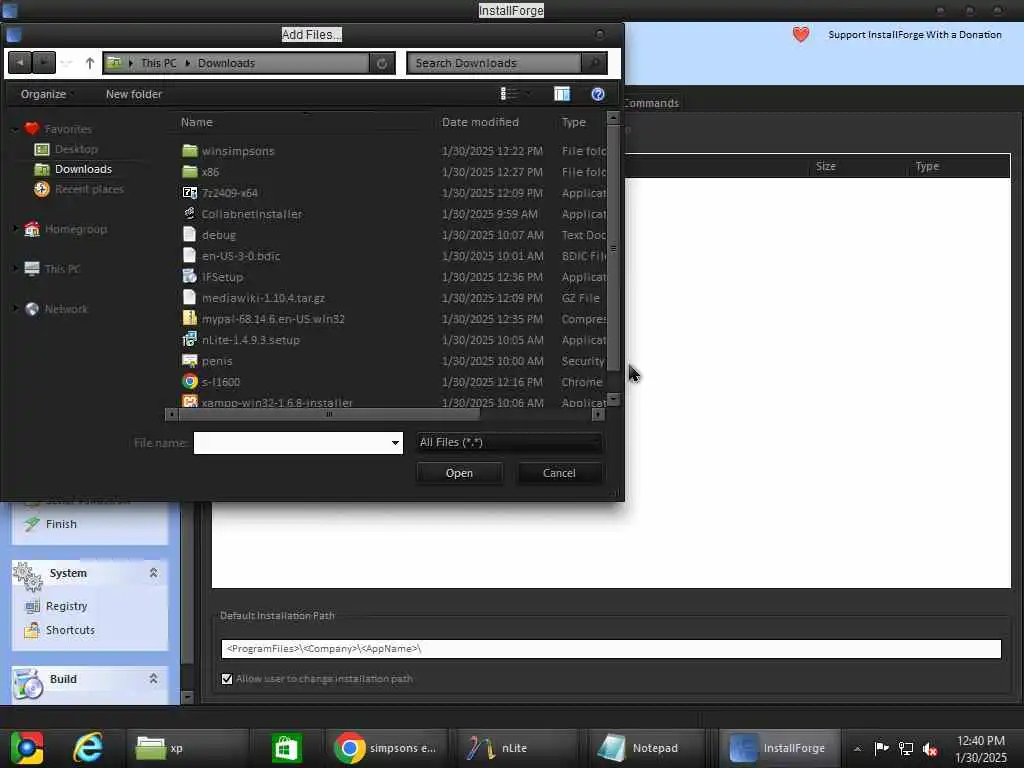Click the Cancel button
Image resolution: width=1024 pixels, height=768 pixels.
click(559, 473)
